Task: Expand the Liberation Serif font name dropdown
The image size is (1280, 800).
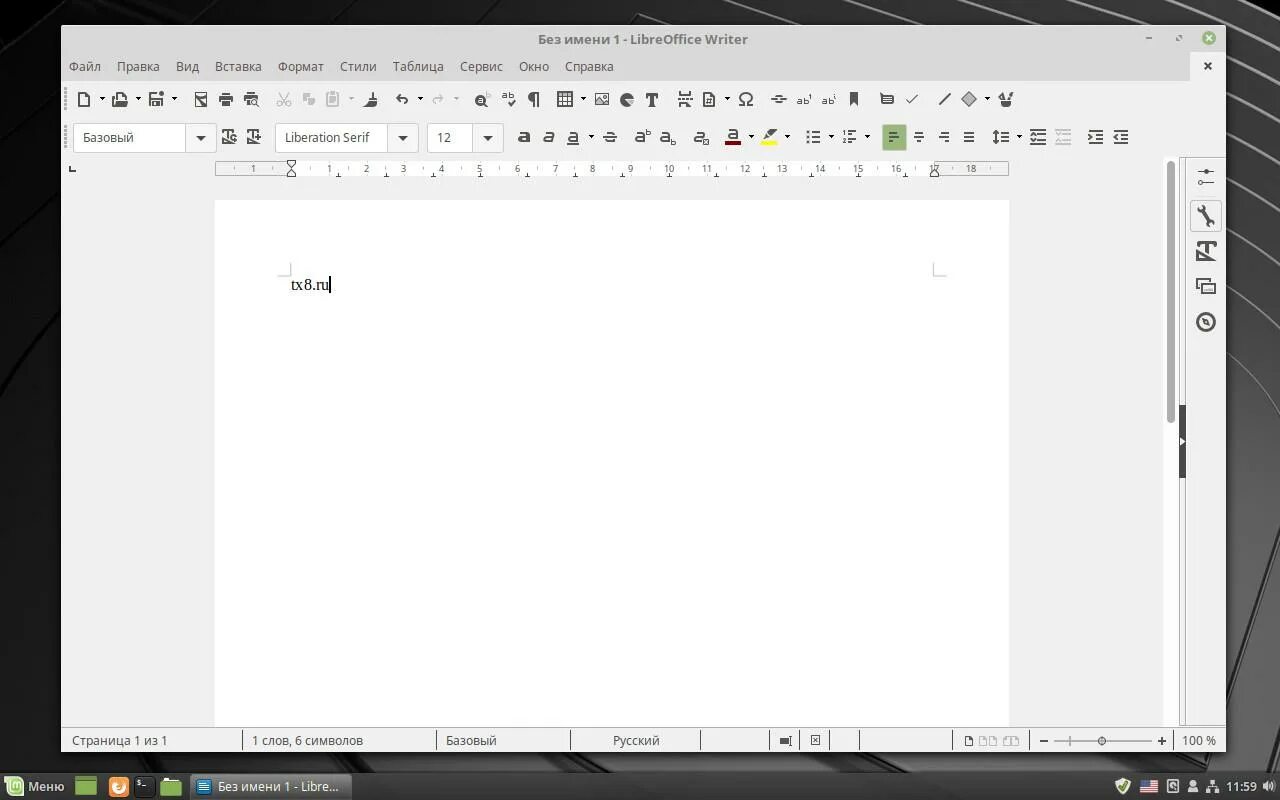Action: tap(403, 138)
